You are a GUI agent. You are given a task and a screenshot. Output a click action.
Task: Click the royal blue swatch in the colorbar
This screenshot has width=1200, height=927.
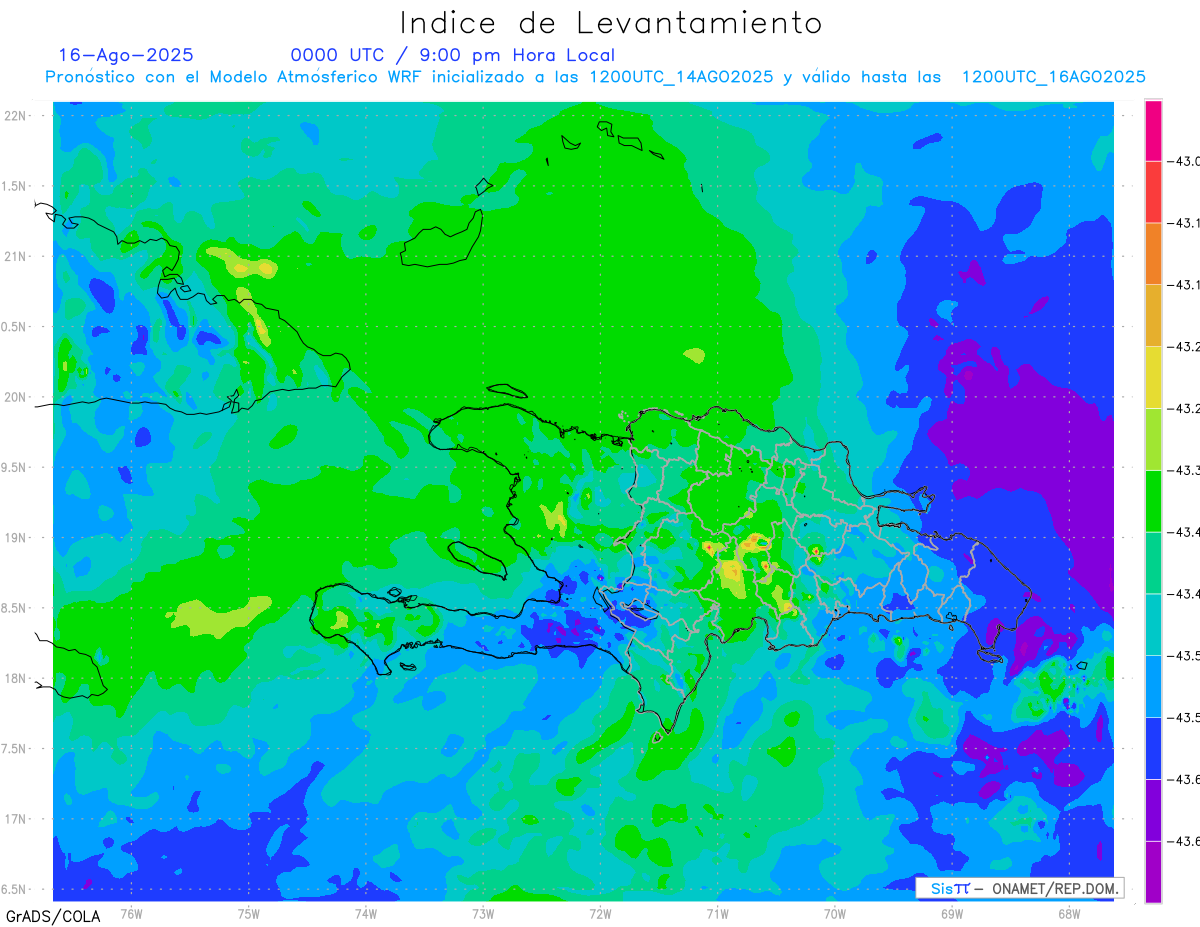1153,748
